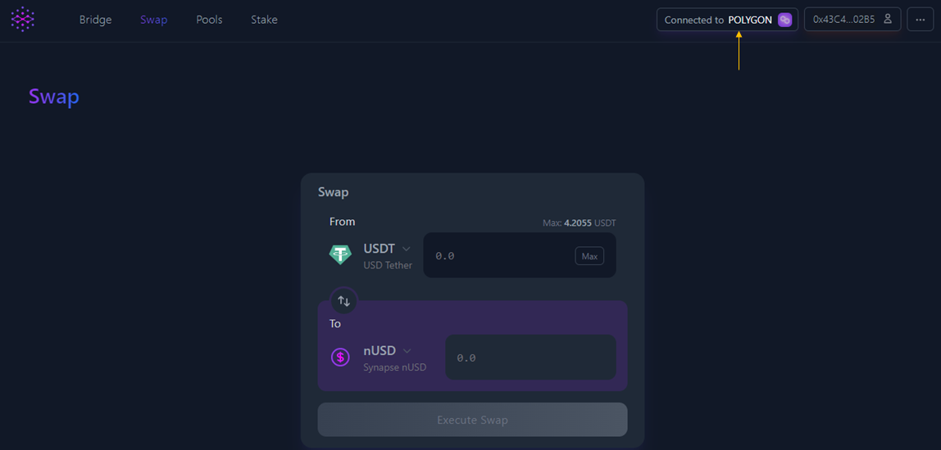The image size is (941, 450).
Task: Switch to the Stake tab
Action: [264, 20]
